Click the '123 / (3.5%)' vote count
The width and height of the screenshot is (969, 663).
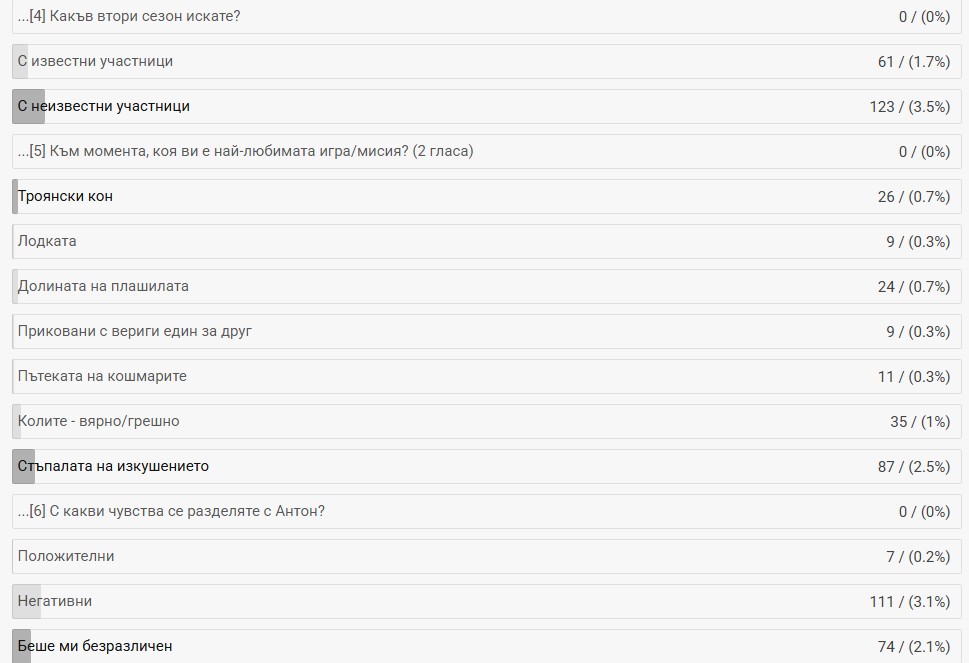click(x=909, y=107)
